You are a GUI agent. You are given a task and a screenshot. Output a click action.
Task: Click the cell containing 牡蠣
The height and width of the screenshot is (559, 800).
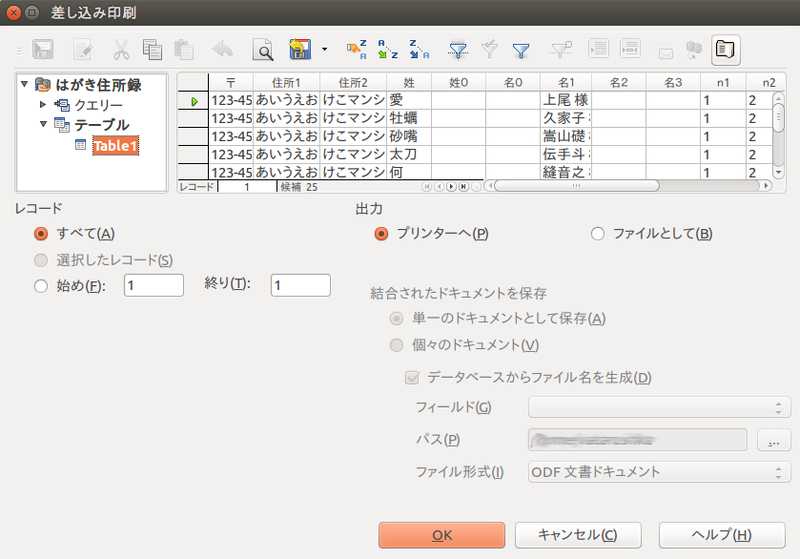409,118
